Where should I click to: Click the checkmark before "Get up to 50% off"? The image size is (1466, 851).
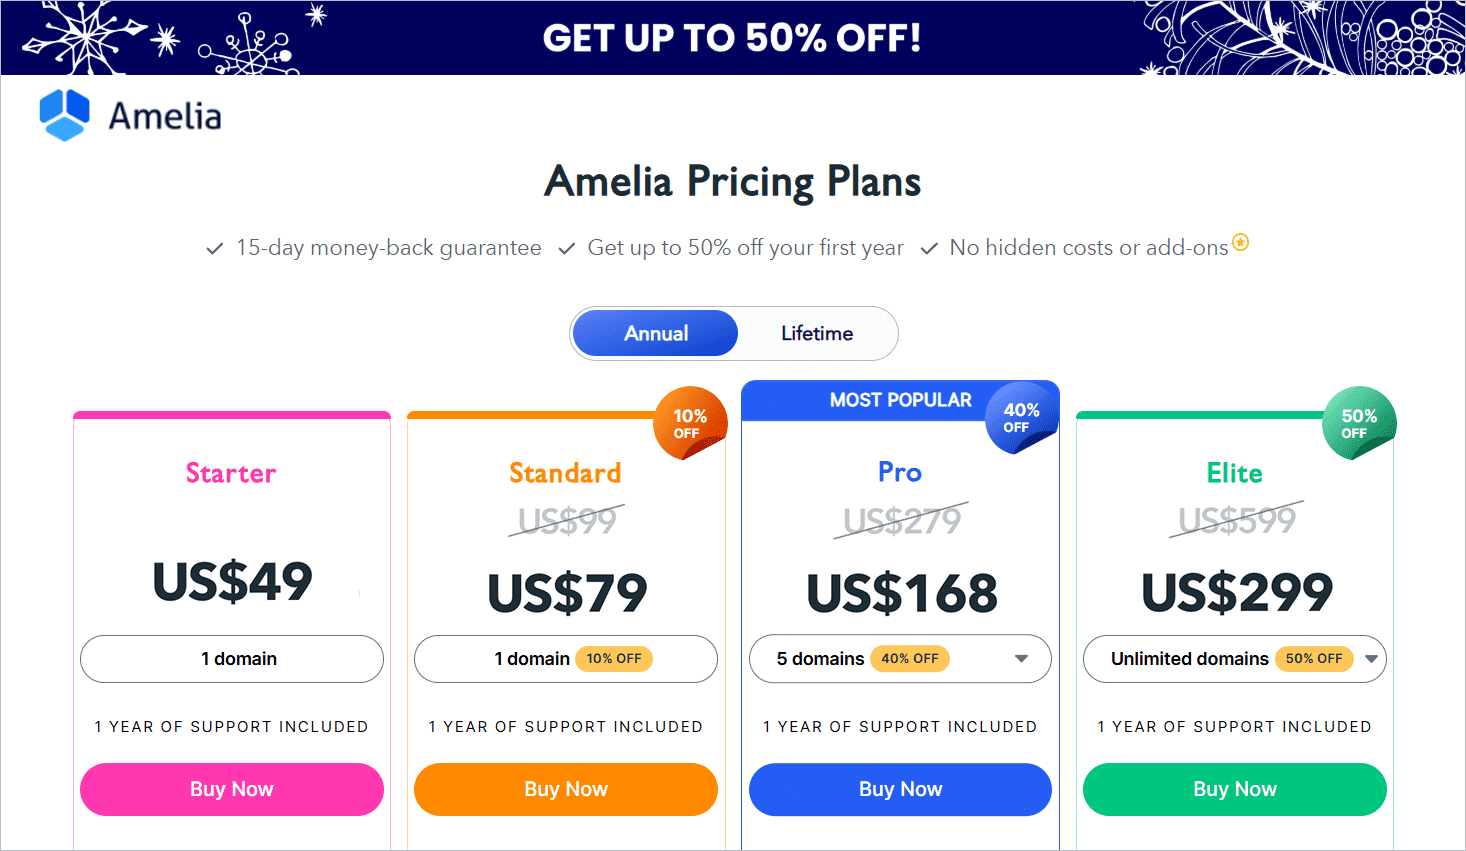(567, 247)
